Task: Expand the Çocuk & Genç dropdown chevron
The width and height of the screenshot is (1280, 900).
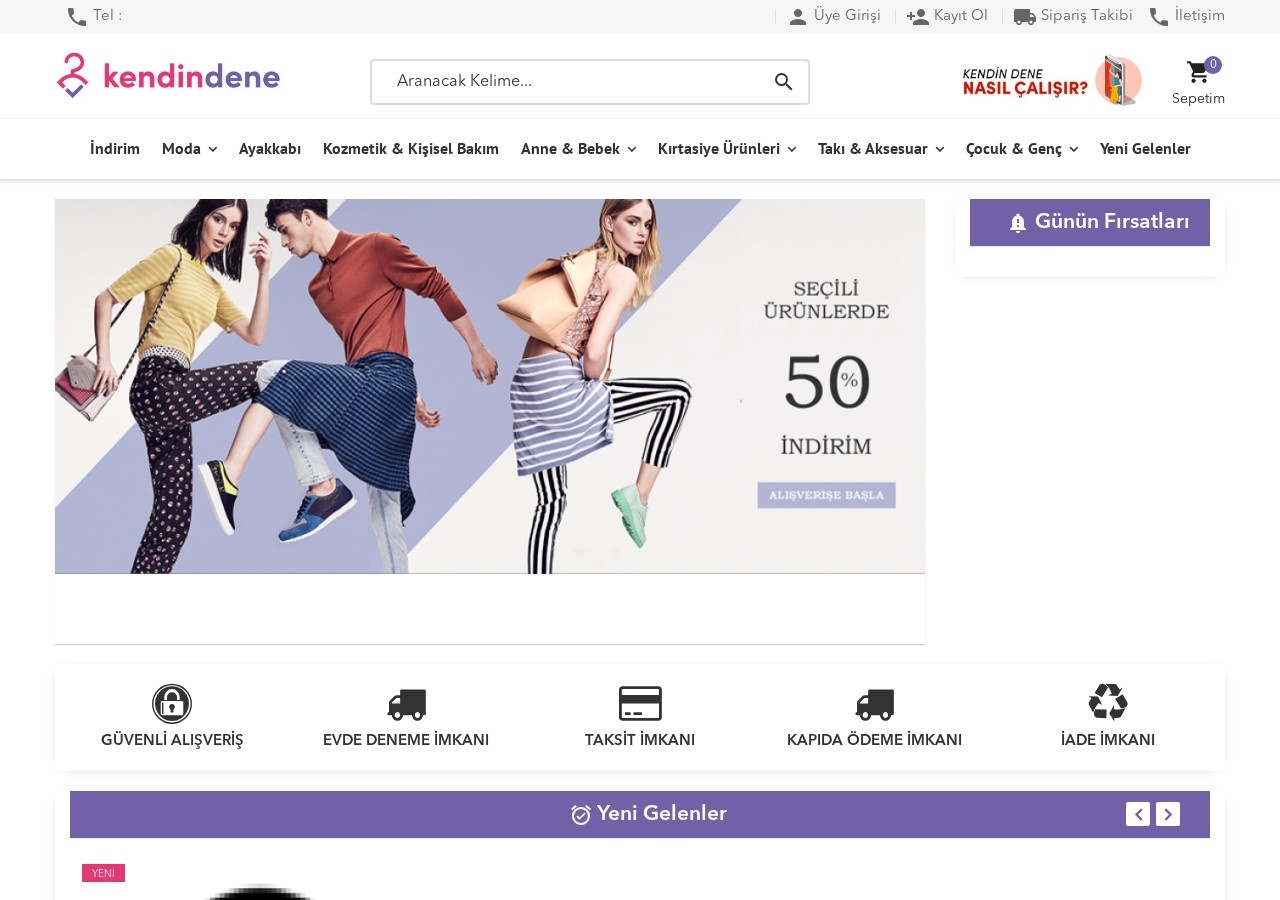Action: pyautogui.click(x=1073, y=150)
